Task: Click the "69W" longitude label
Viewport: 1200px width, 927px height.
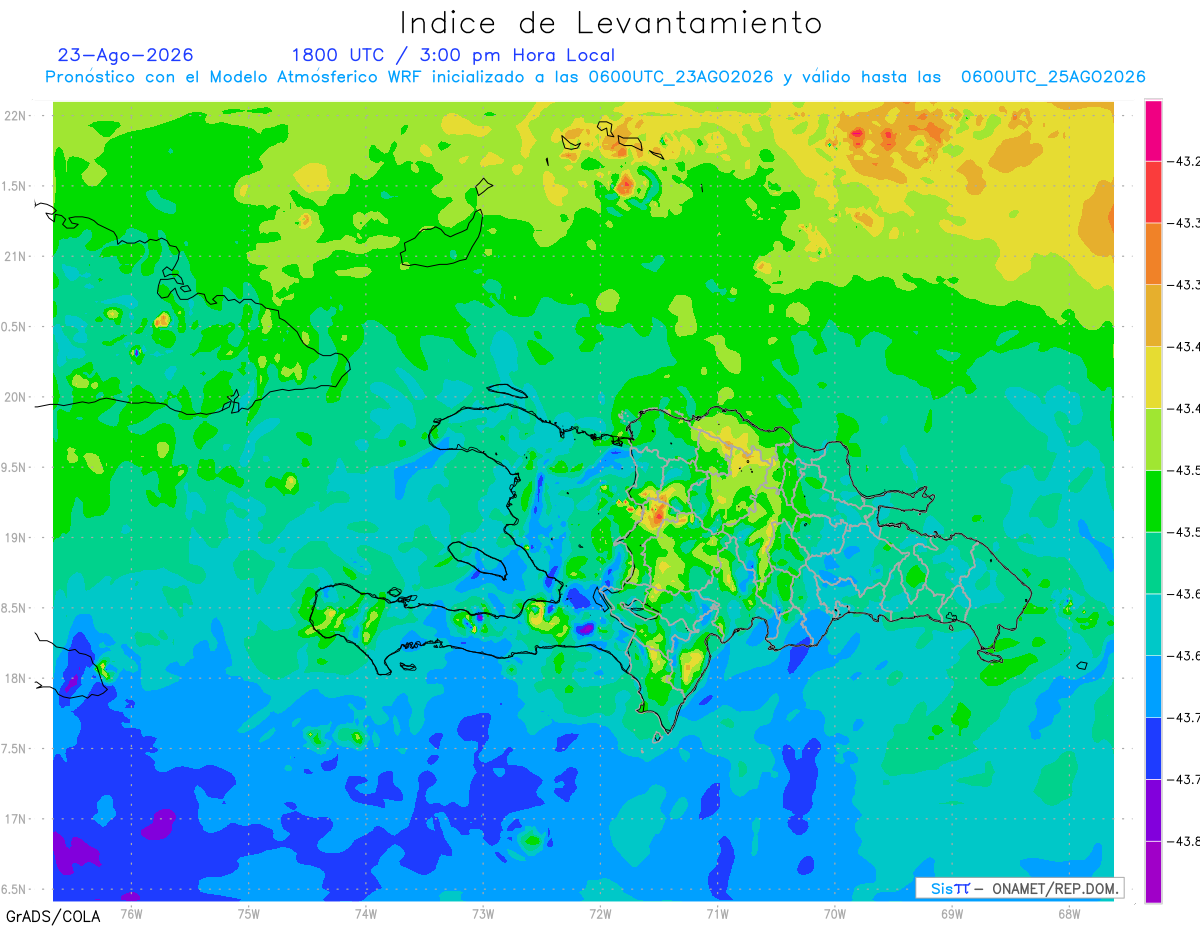Action: pyautogui.click(x=952, y=913)
